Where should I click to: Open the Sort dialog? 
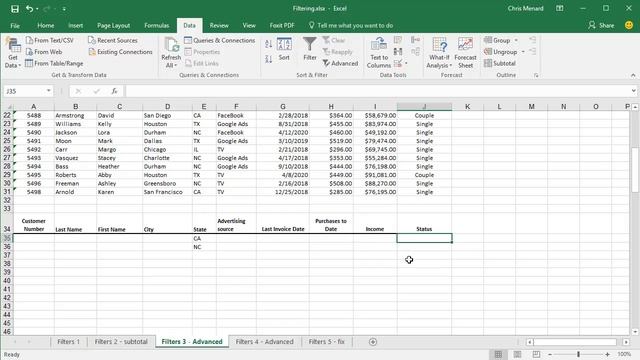284,49
